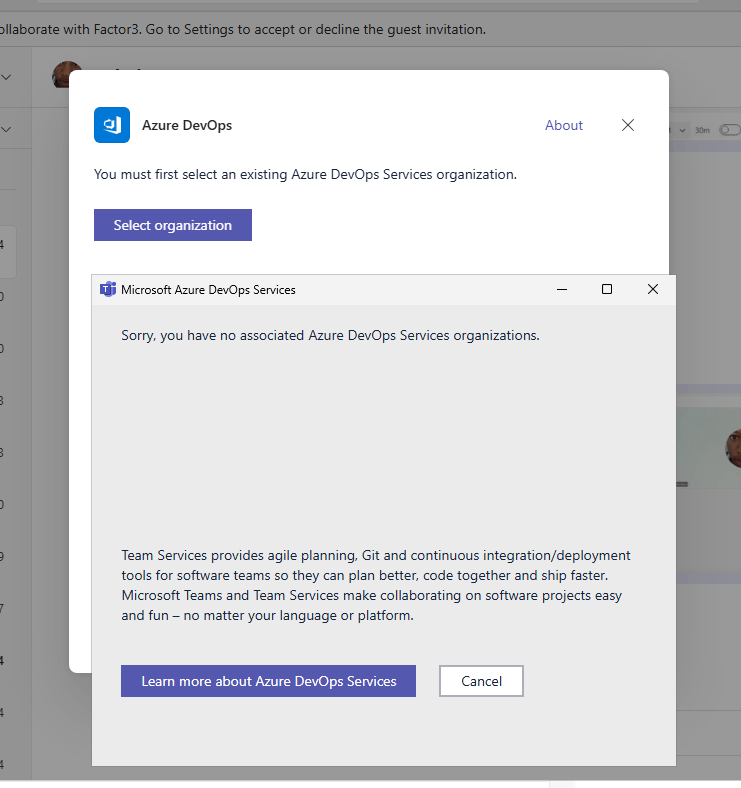Maximize the Microsoft Azure DevOps Services window
The width and height of the screenshot is (741, 788).
coord(607,289)
